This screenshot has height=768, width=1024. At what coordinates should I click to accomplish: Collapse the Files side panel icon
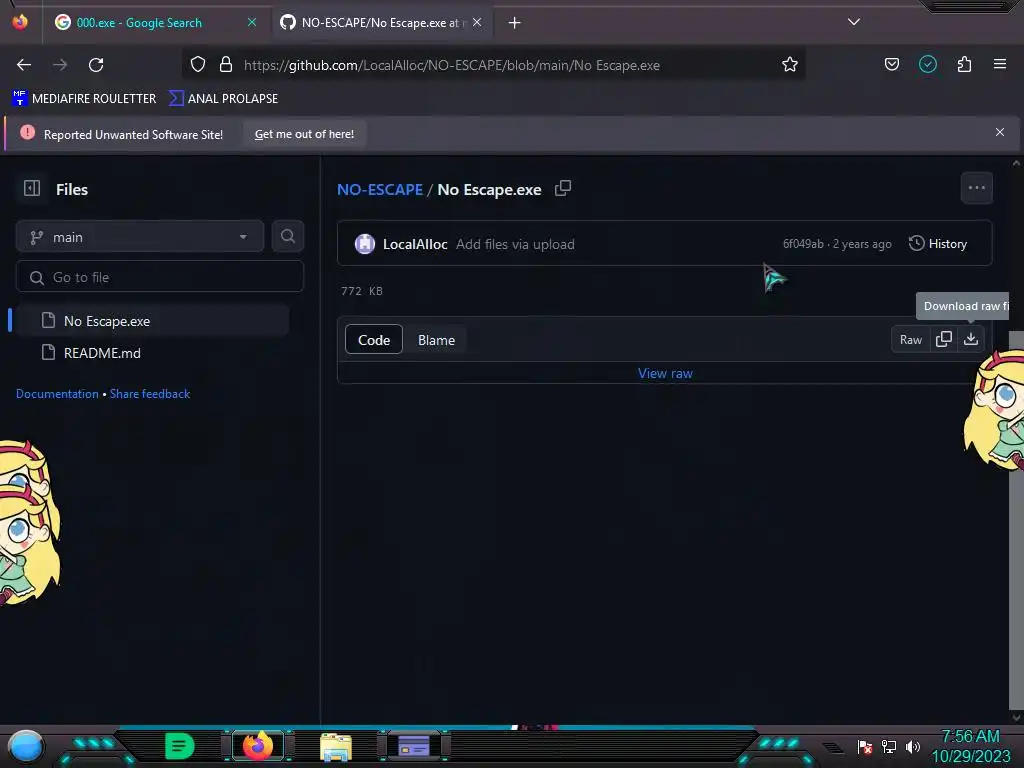click(32, 189)
